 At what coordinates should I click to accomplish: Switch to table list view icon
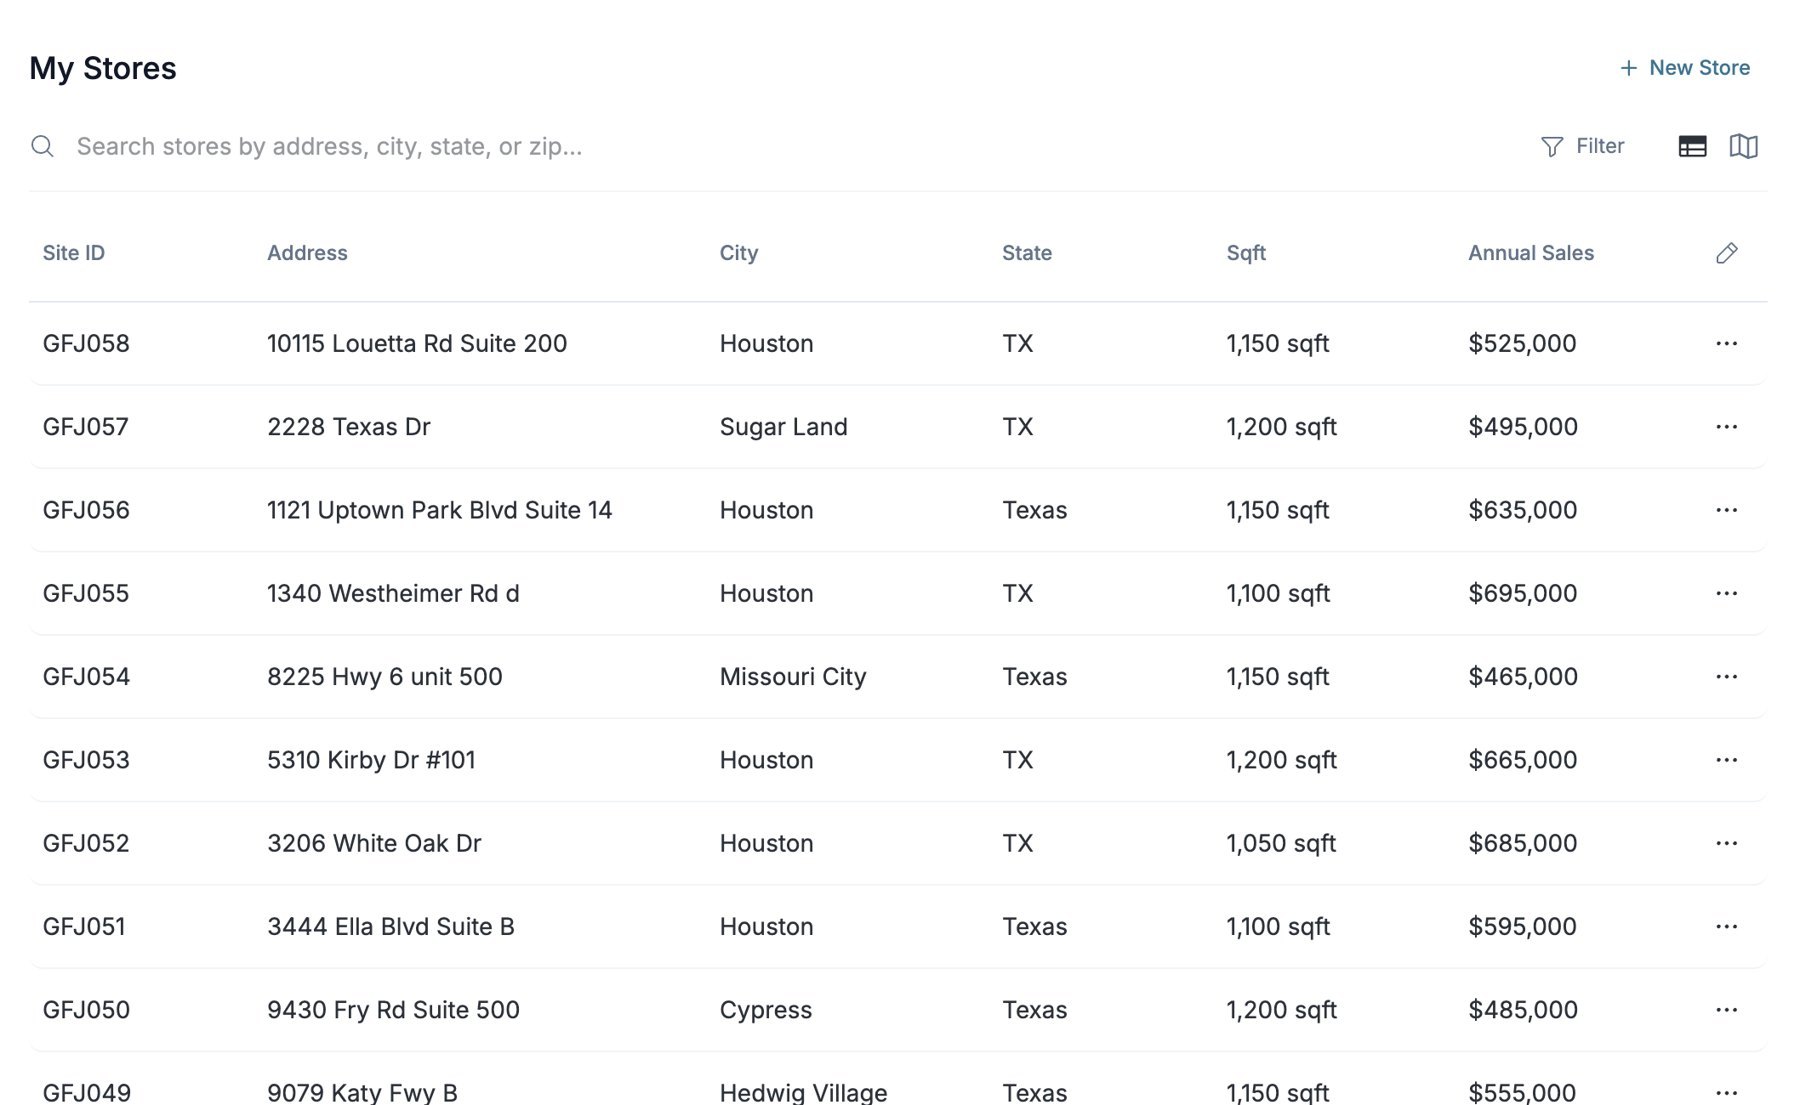coord(1692,146)
